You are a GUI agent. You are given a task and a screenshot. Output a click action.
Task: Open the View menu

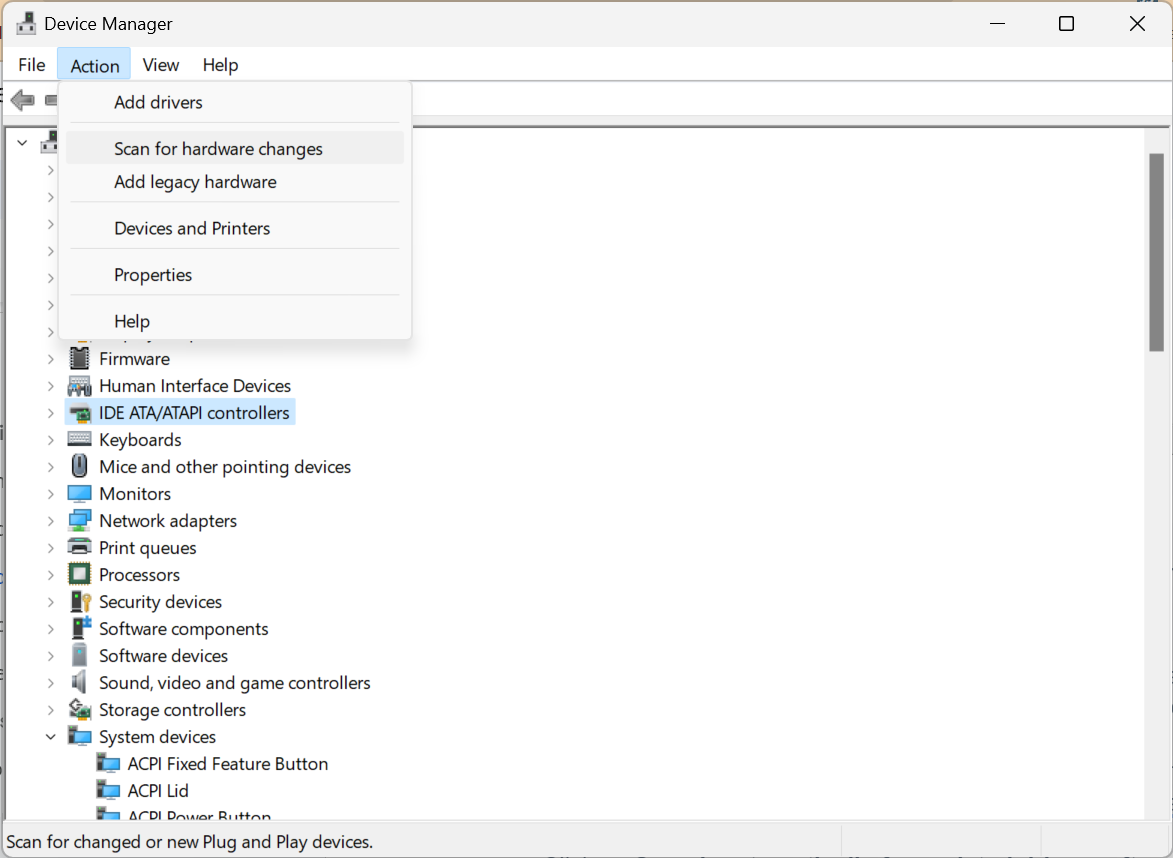click(x=160, y=64)
